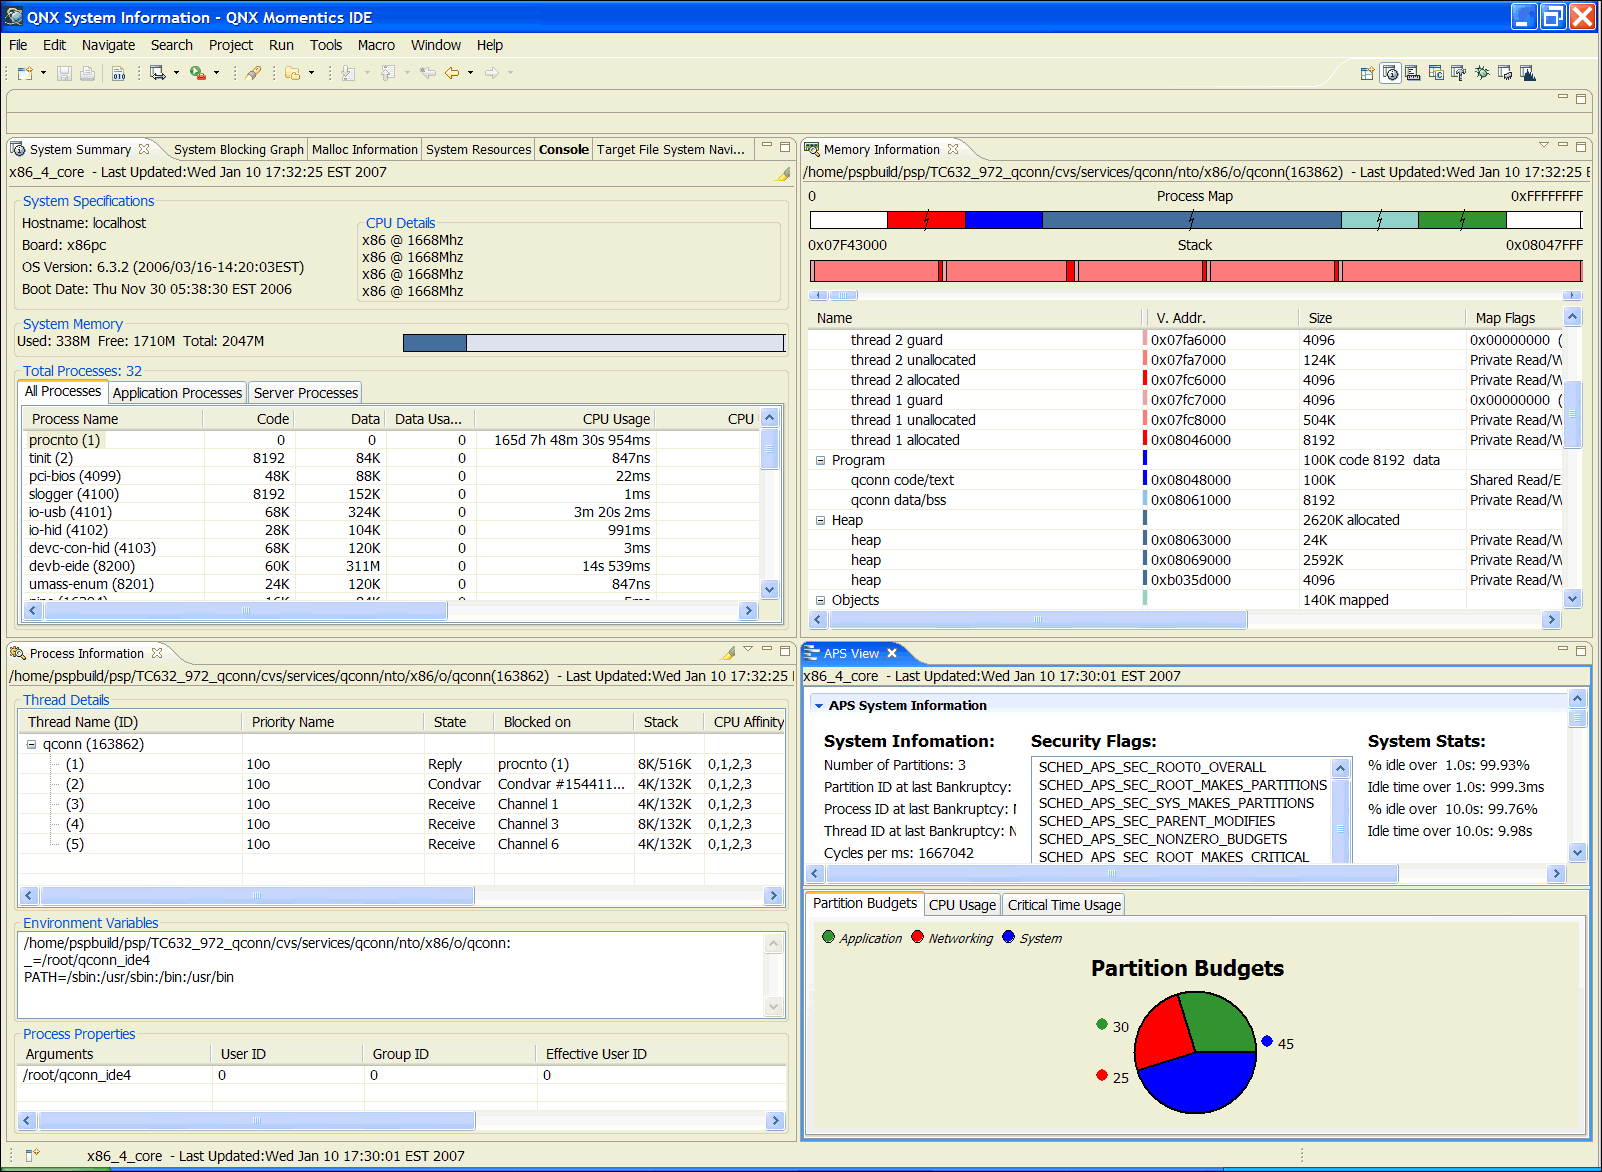This screenshot has width=1602, height=1172.
Task: Select the System Information perspective icon
Action: coord(1391,73)
